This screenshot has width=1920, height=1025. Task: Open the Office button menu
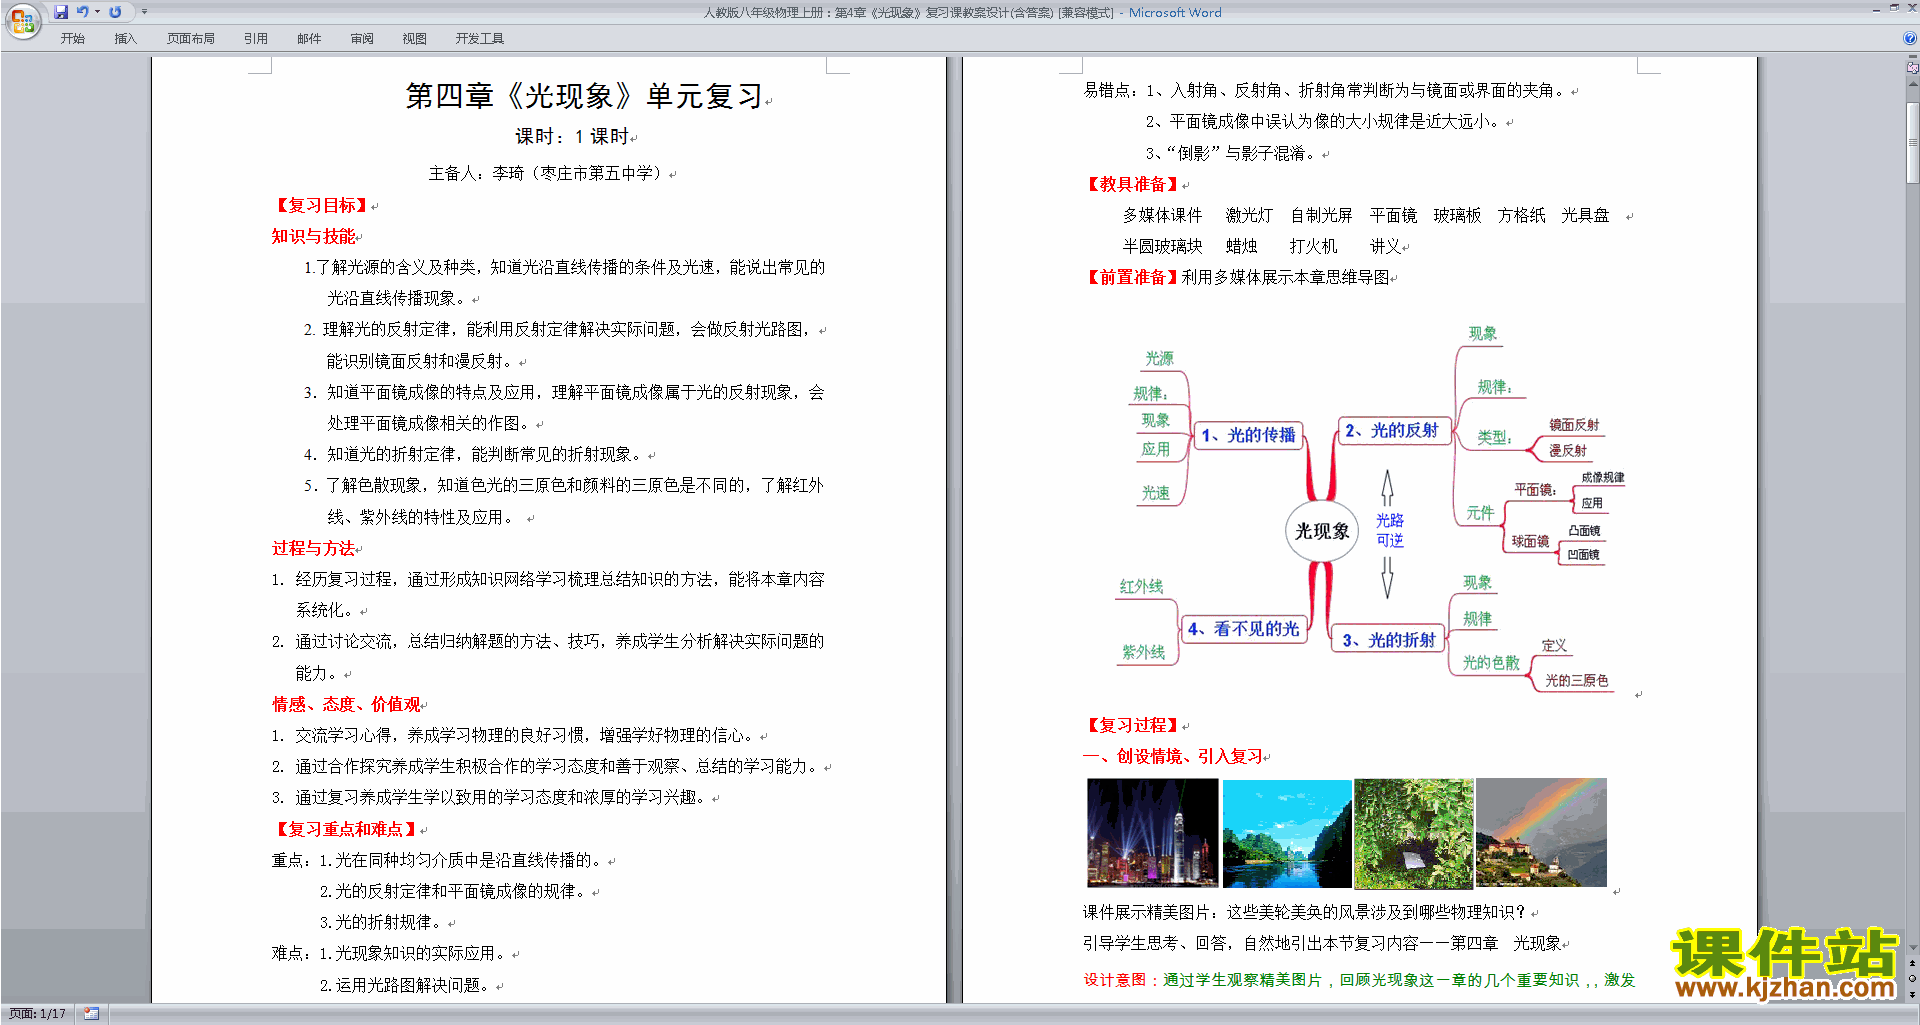click(x=22, y=20)
